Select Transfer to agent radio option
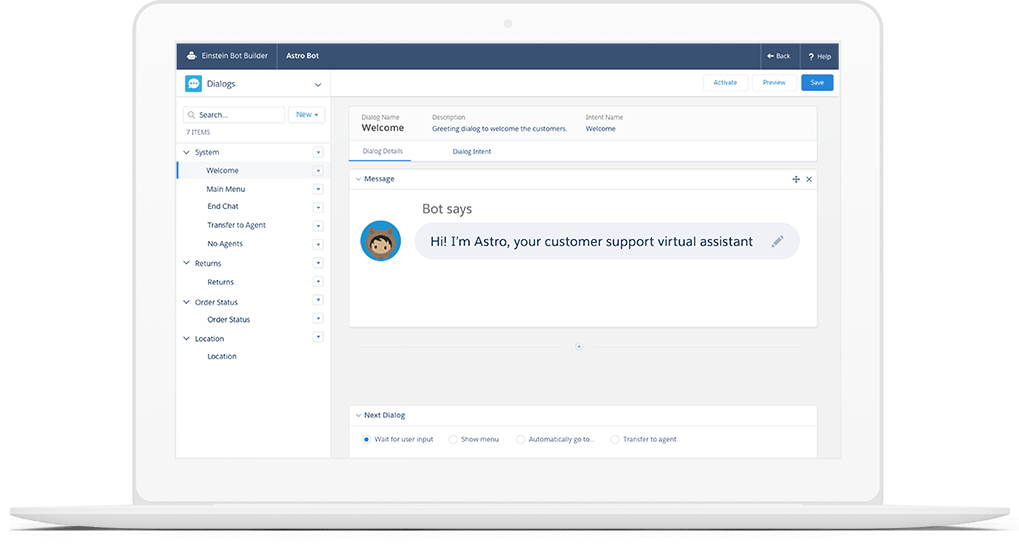This screenshot has height=550, width=1019. tap(615, 439)
